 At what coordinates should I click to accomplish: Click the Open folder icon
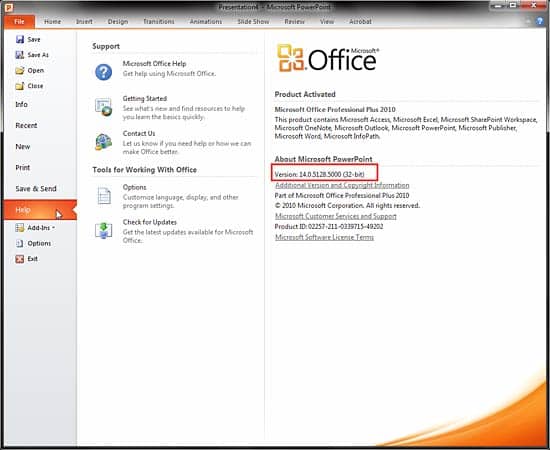20,70
